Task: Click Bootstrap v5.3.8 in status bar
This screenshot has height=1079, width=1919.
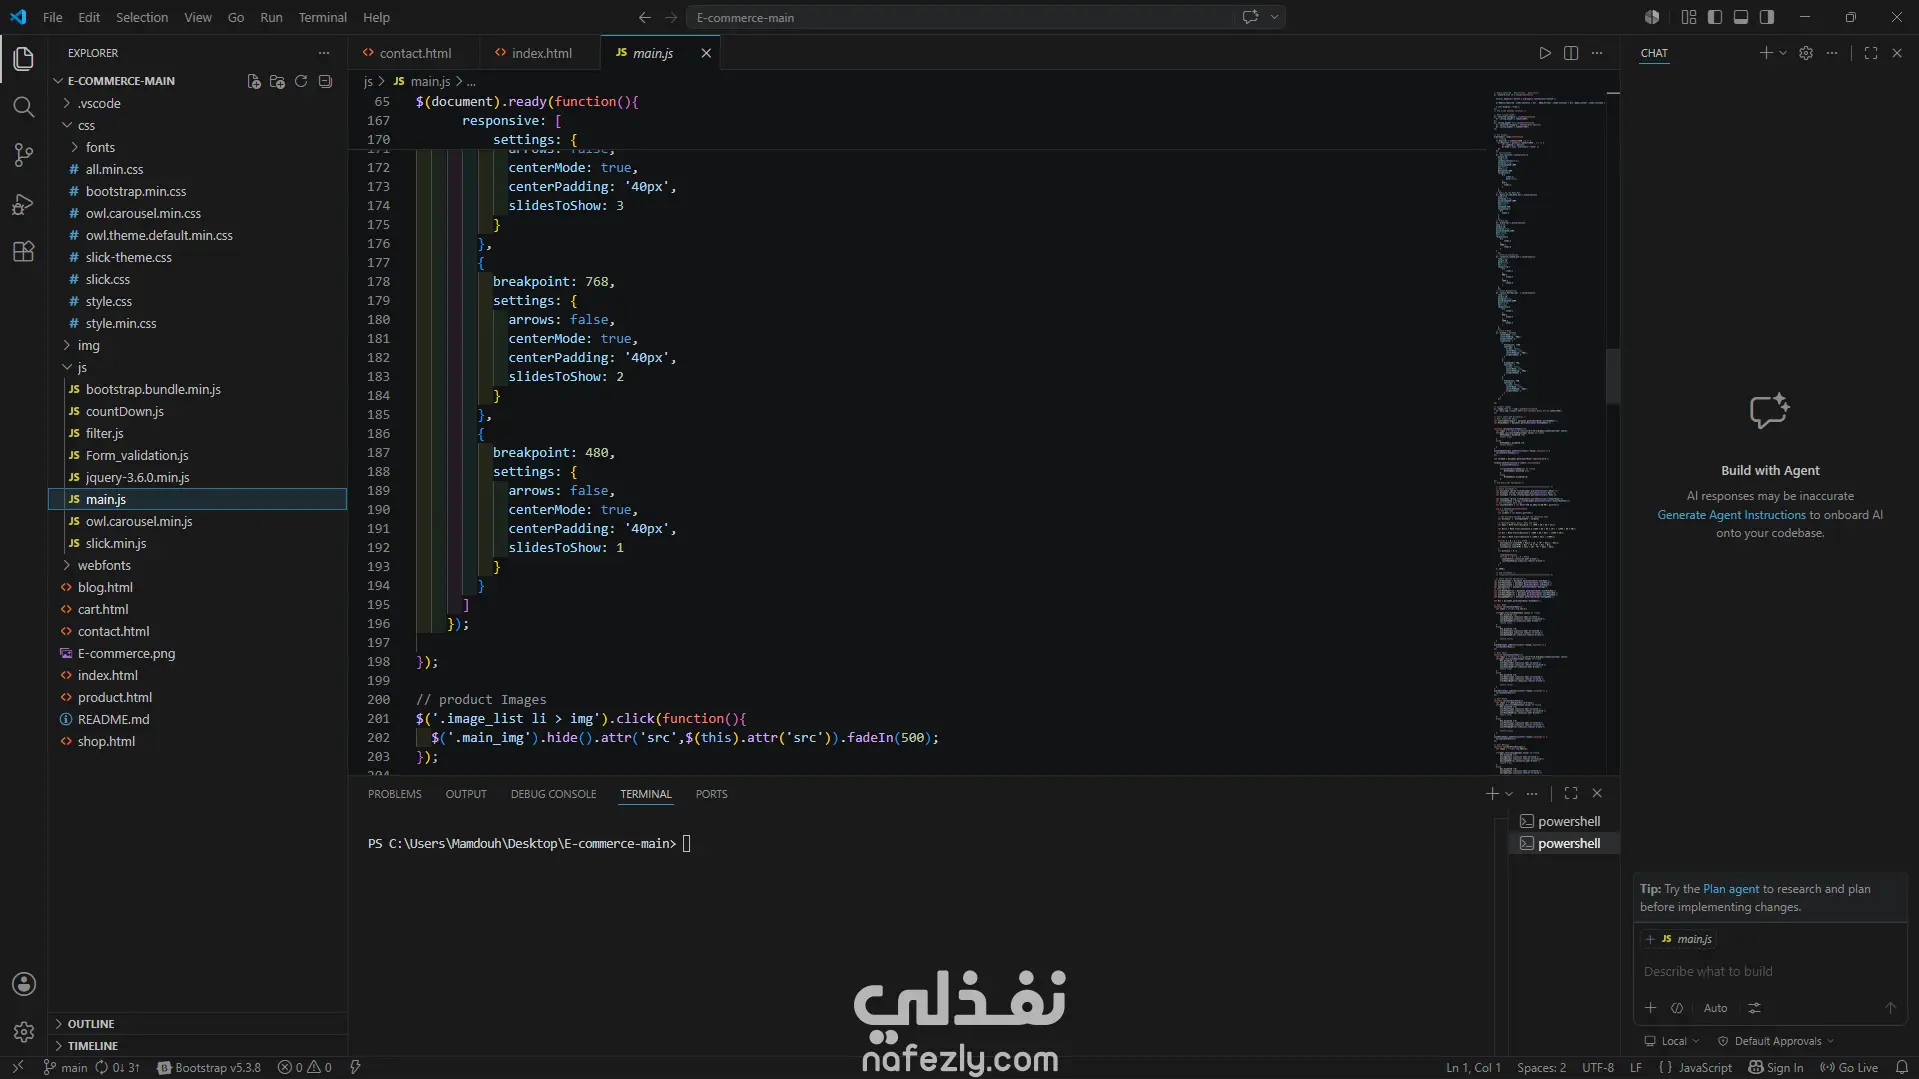Action: click(209, 1067)
